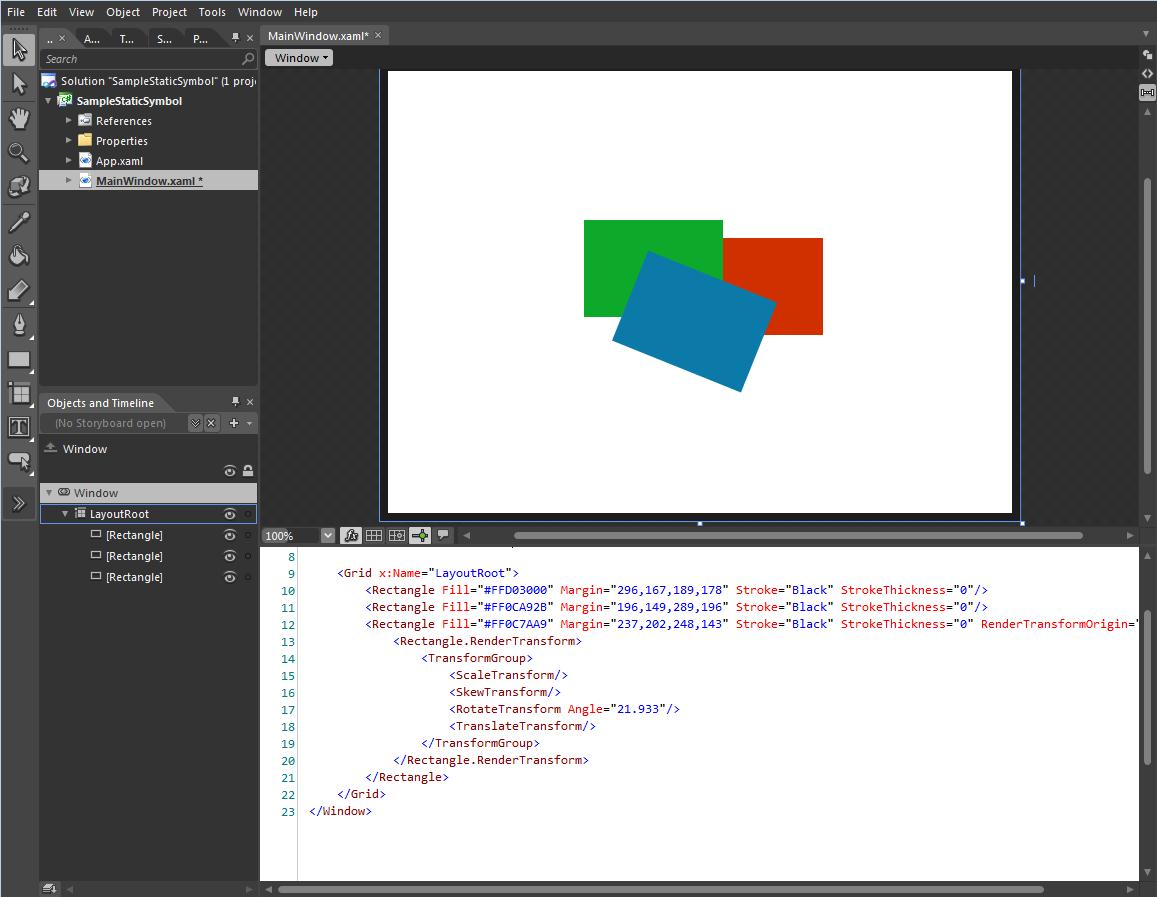Expand the References tree node
The height and width of the screenshot is (897, 1157).
[69, 121]
